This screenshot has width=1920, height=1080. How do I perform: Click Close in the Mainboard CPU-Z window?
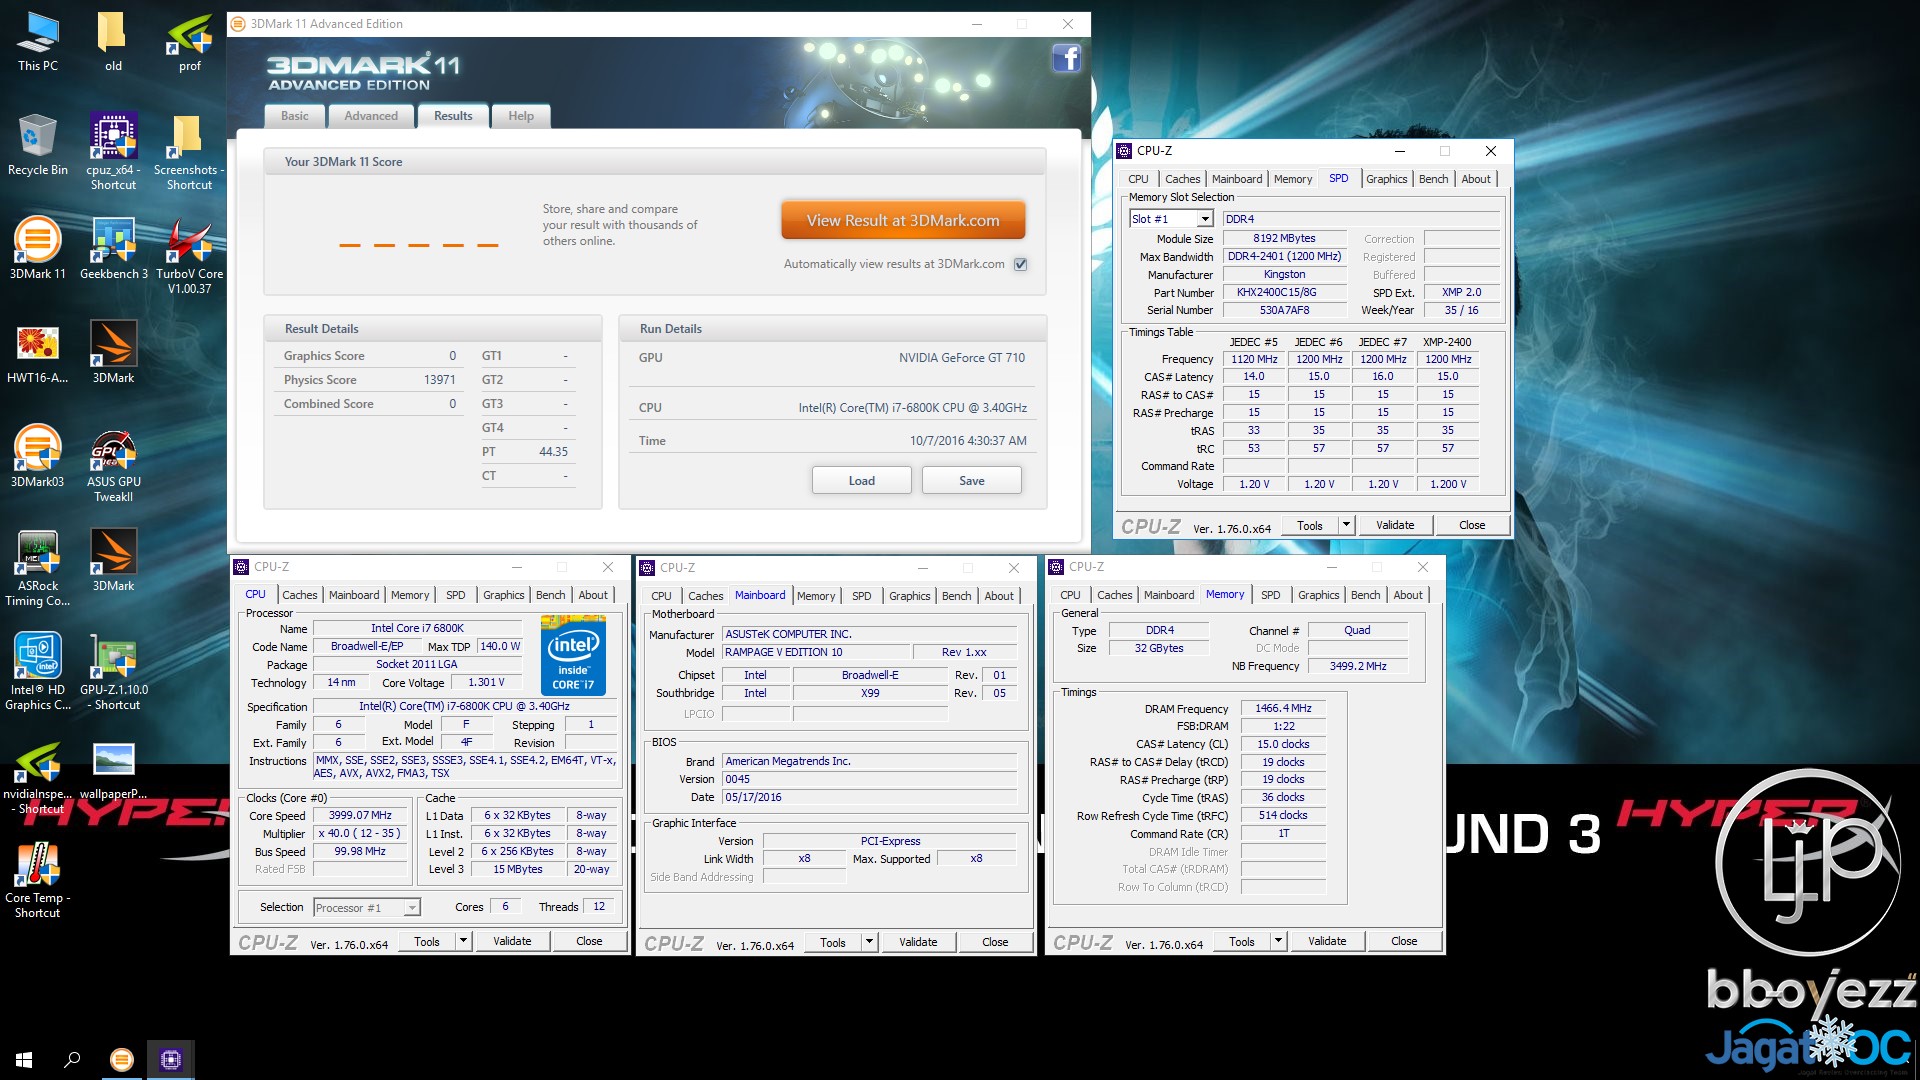[995, 942]
